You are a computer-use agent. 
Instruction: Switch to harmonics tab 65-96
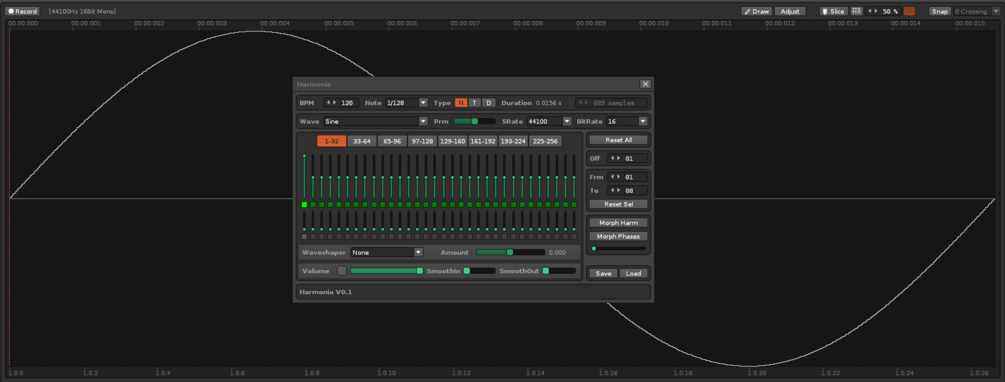(x=392, y=141)
